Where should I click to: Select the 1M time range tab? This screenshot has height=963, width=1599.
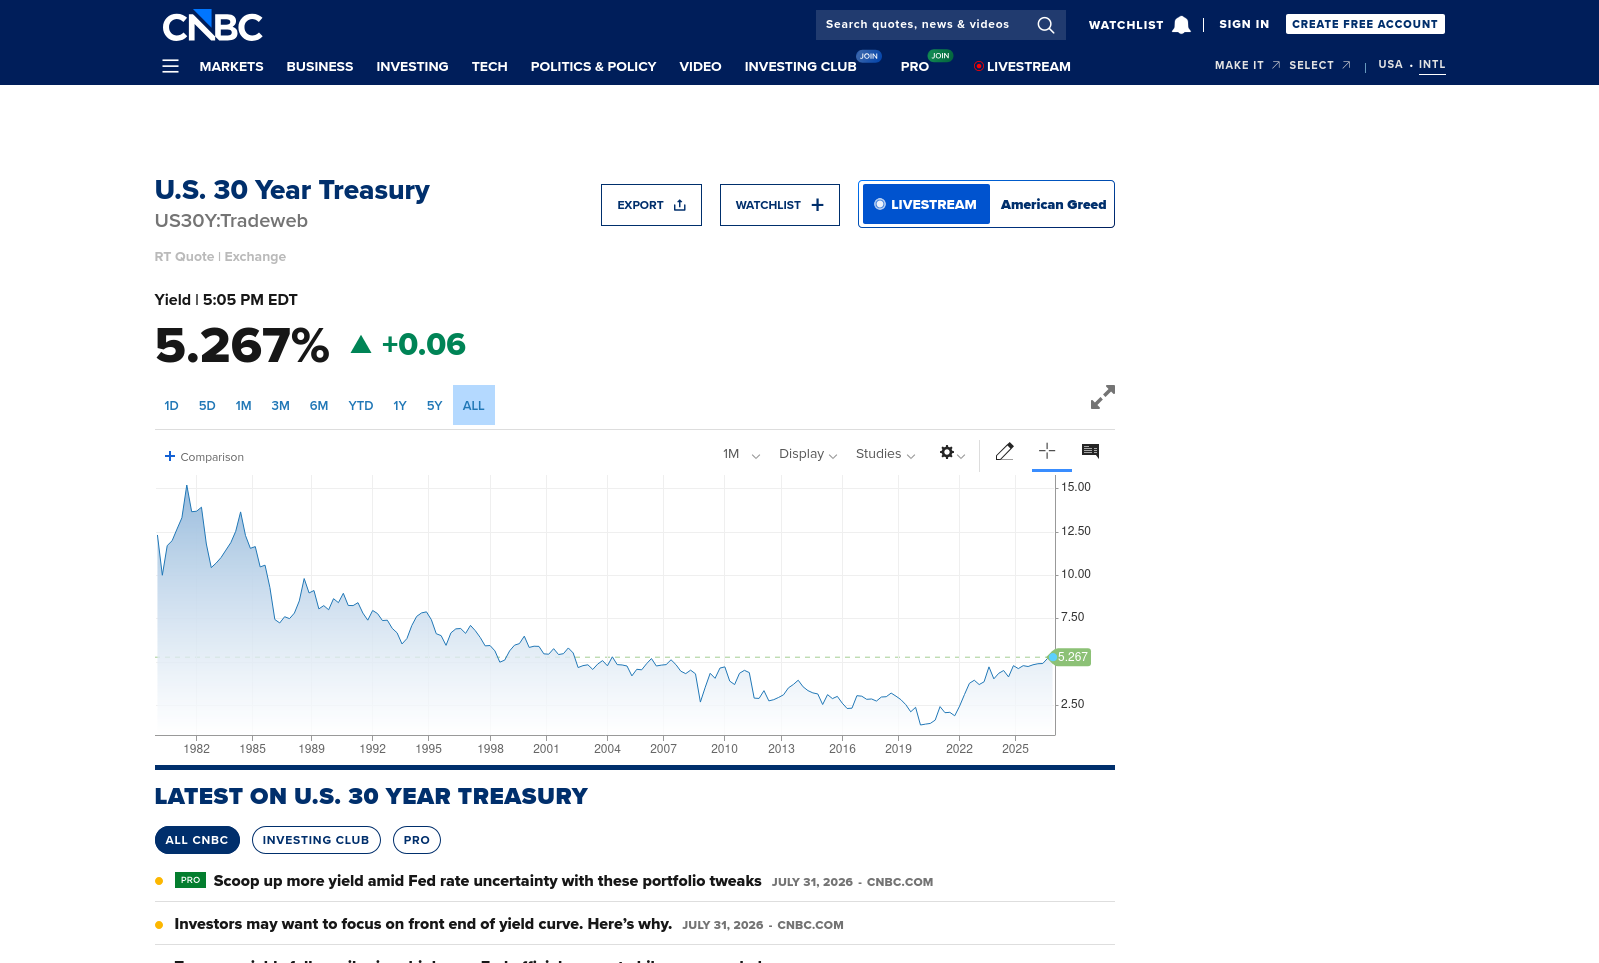coord(243,405)
